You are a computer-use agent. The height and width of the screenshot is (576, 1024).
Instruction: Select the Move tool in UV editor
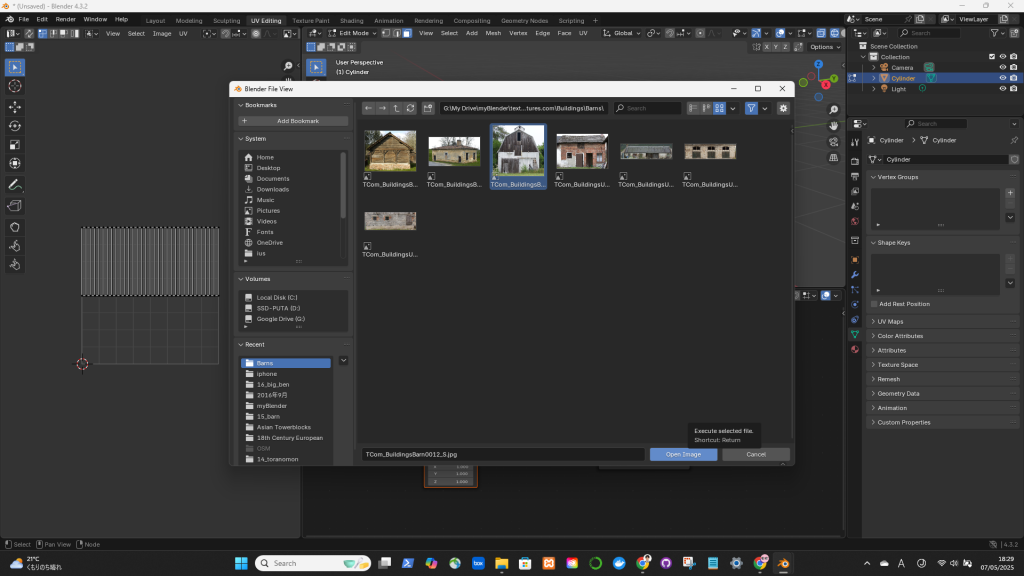point(15,106)
